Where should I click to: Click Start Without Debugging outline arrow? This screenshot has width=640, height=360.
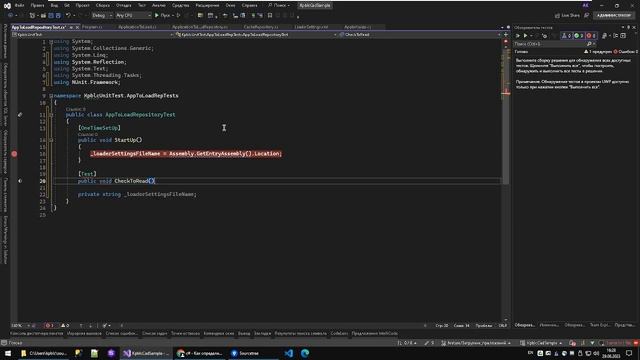click(x=178, y=16)
